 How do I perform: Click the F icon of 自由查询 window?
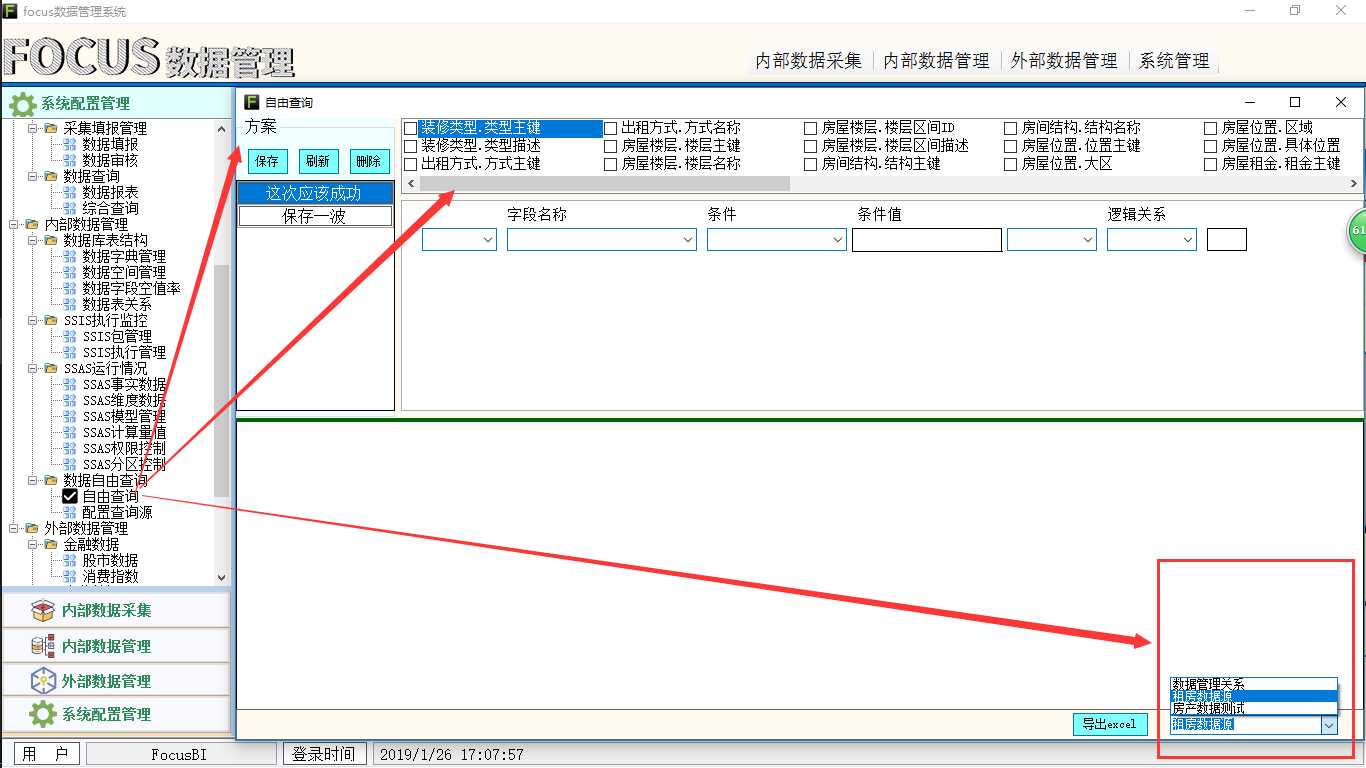pos(251,102)
